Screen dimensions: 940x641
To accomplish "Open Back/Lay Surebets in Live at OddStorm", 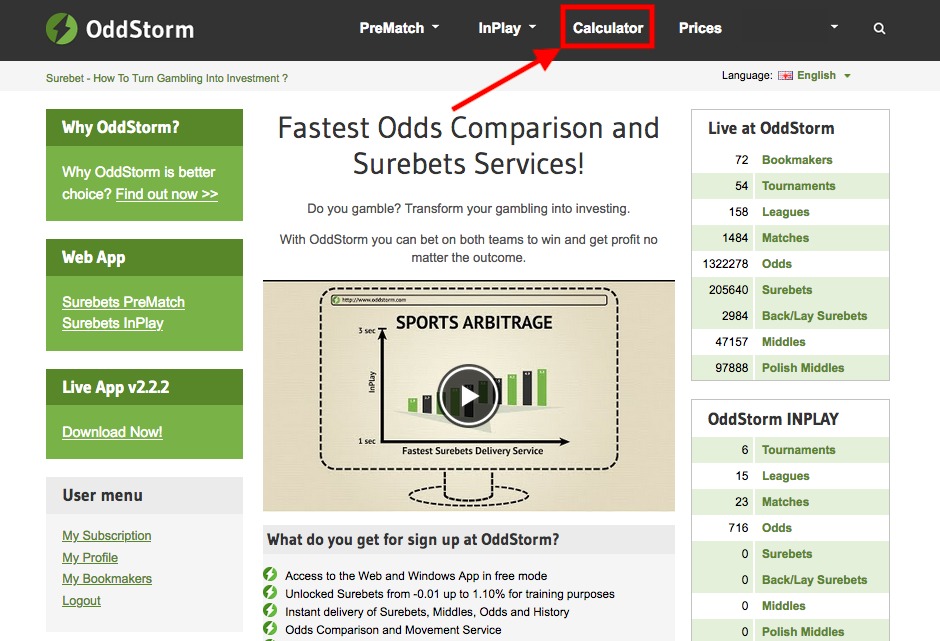I will point(814,316).
